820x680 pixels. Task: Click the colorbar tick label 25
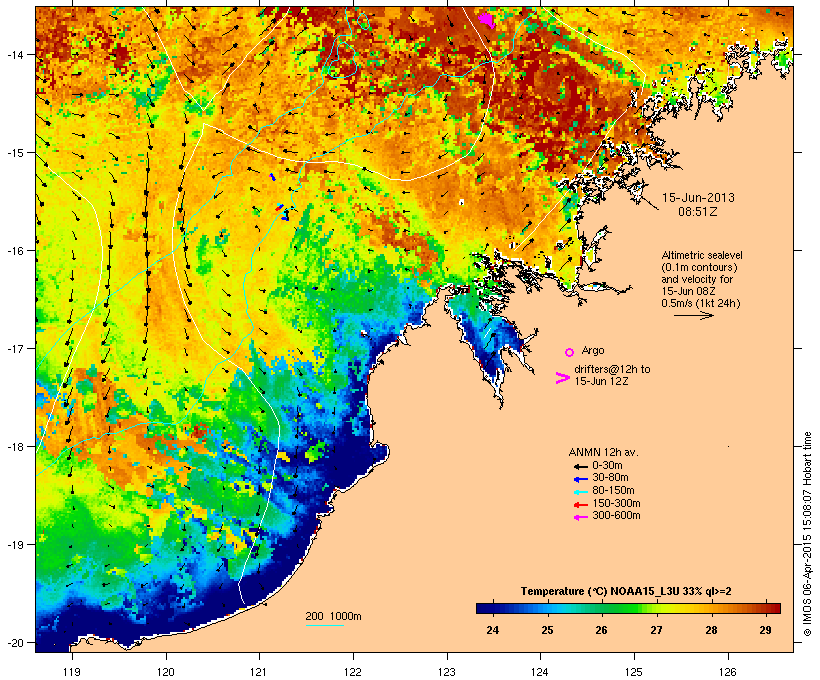[x=547, y=630]
